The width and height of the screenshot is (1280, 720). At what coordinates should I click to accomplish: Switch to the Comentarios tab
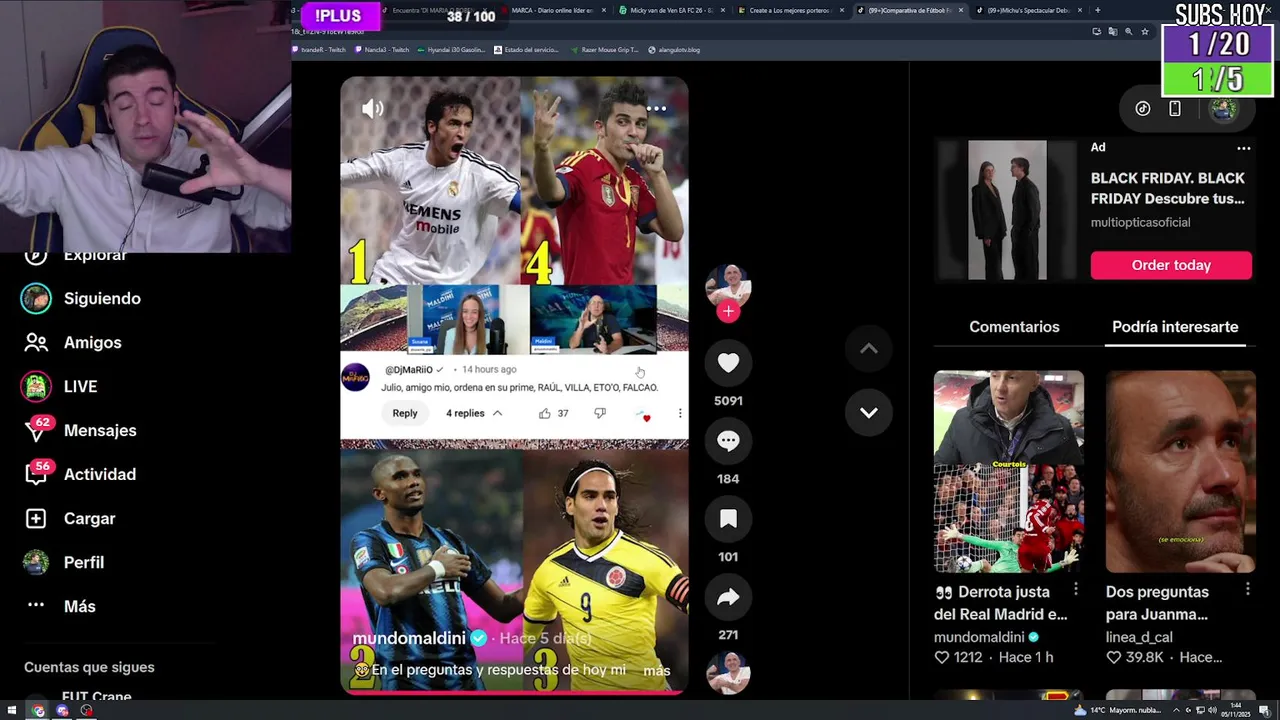pyautogui.click(x=1014, y=327)
